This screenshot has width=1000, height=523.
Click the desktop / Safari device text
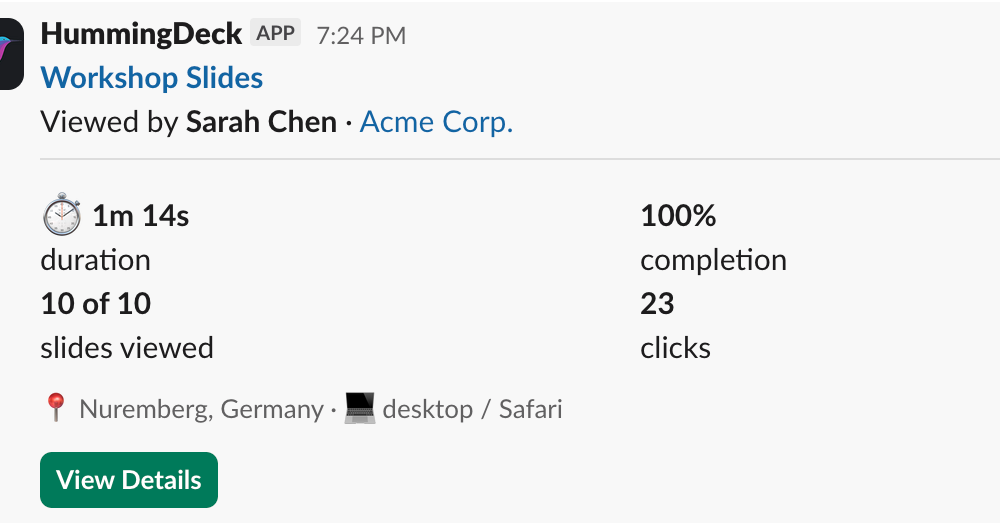click(x=472, y=409)
